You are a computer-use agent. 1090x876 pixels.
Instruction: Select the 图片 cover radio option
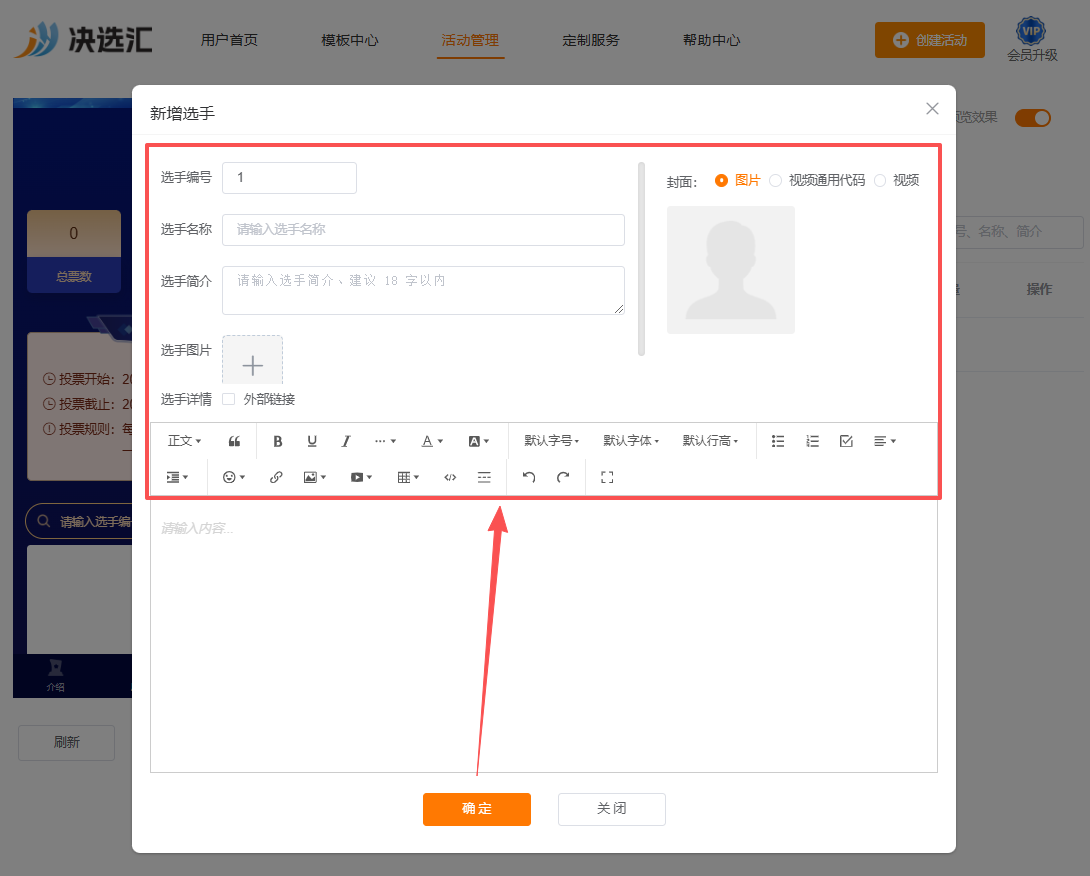coord(722,181)
